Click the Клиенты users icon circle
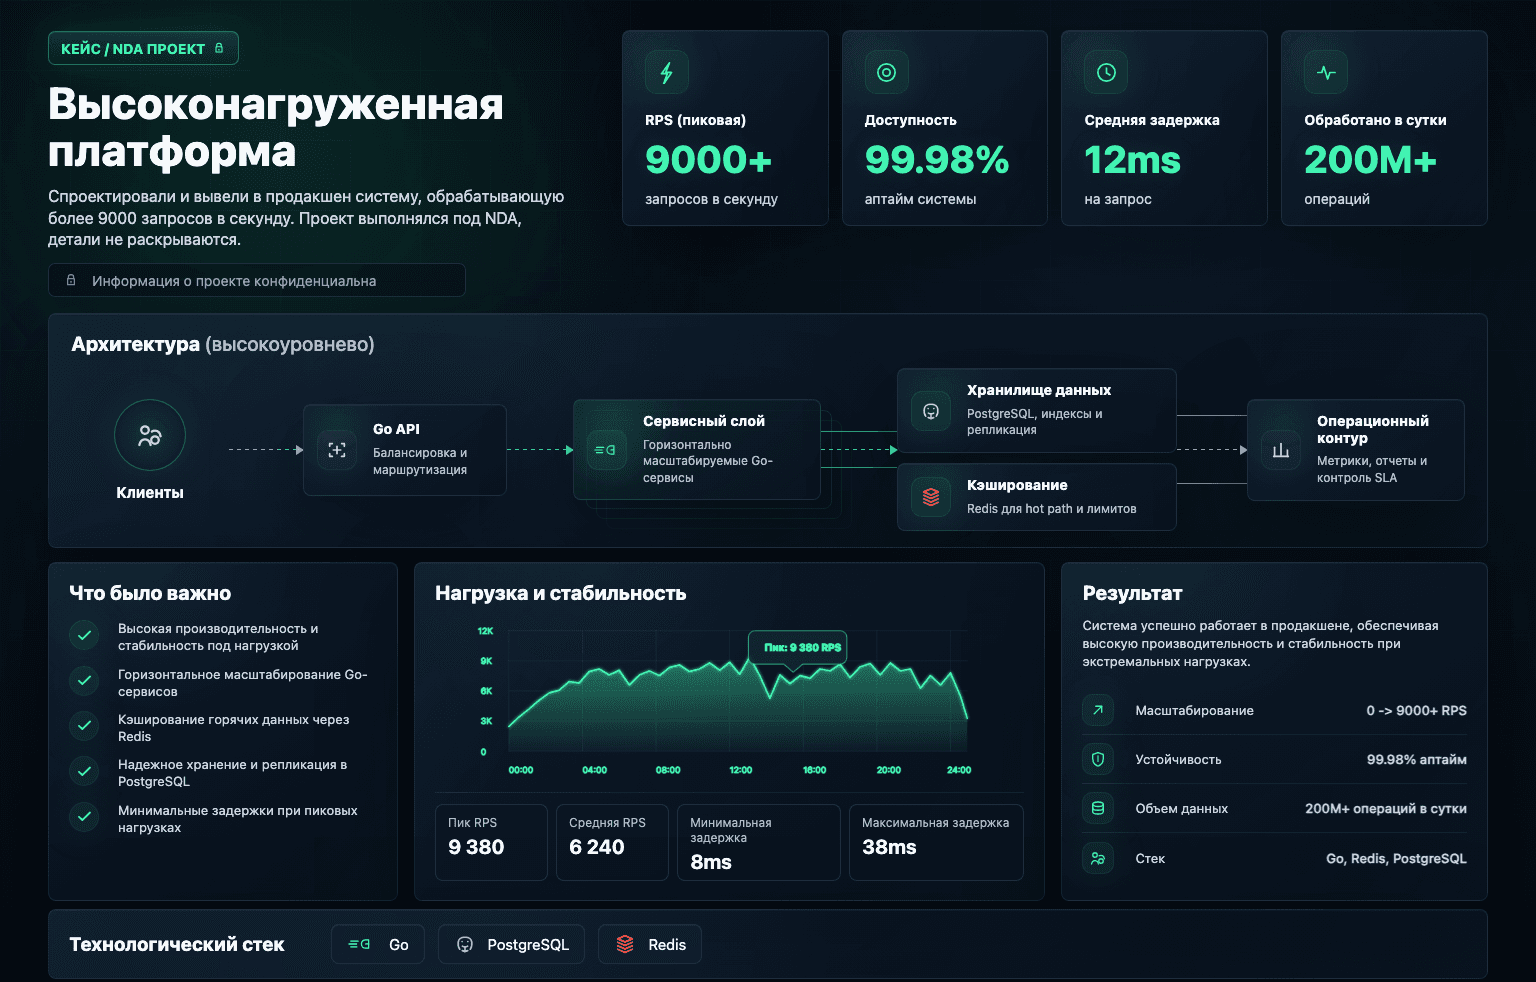Screen dimensions: 1536x982 tap(150, 435)
